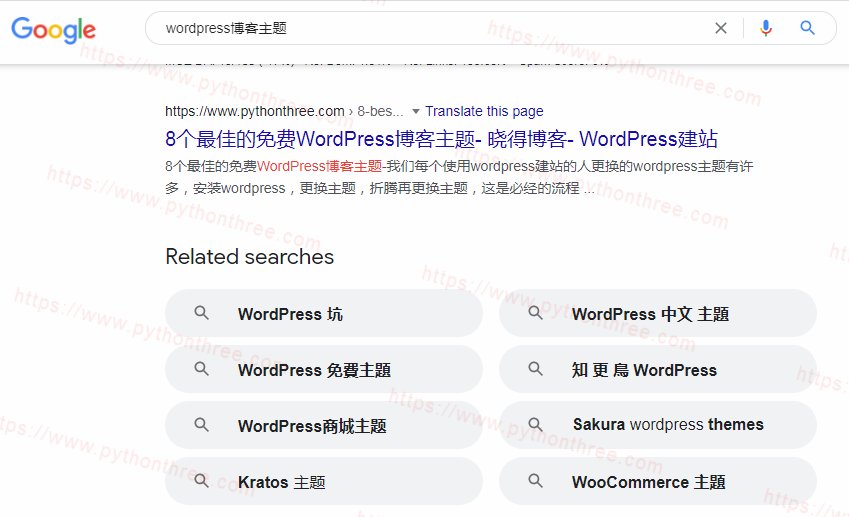Click the https://www.pythonthree.com result URL

pyautogui.click(x=255, y=112)
